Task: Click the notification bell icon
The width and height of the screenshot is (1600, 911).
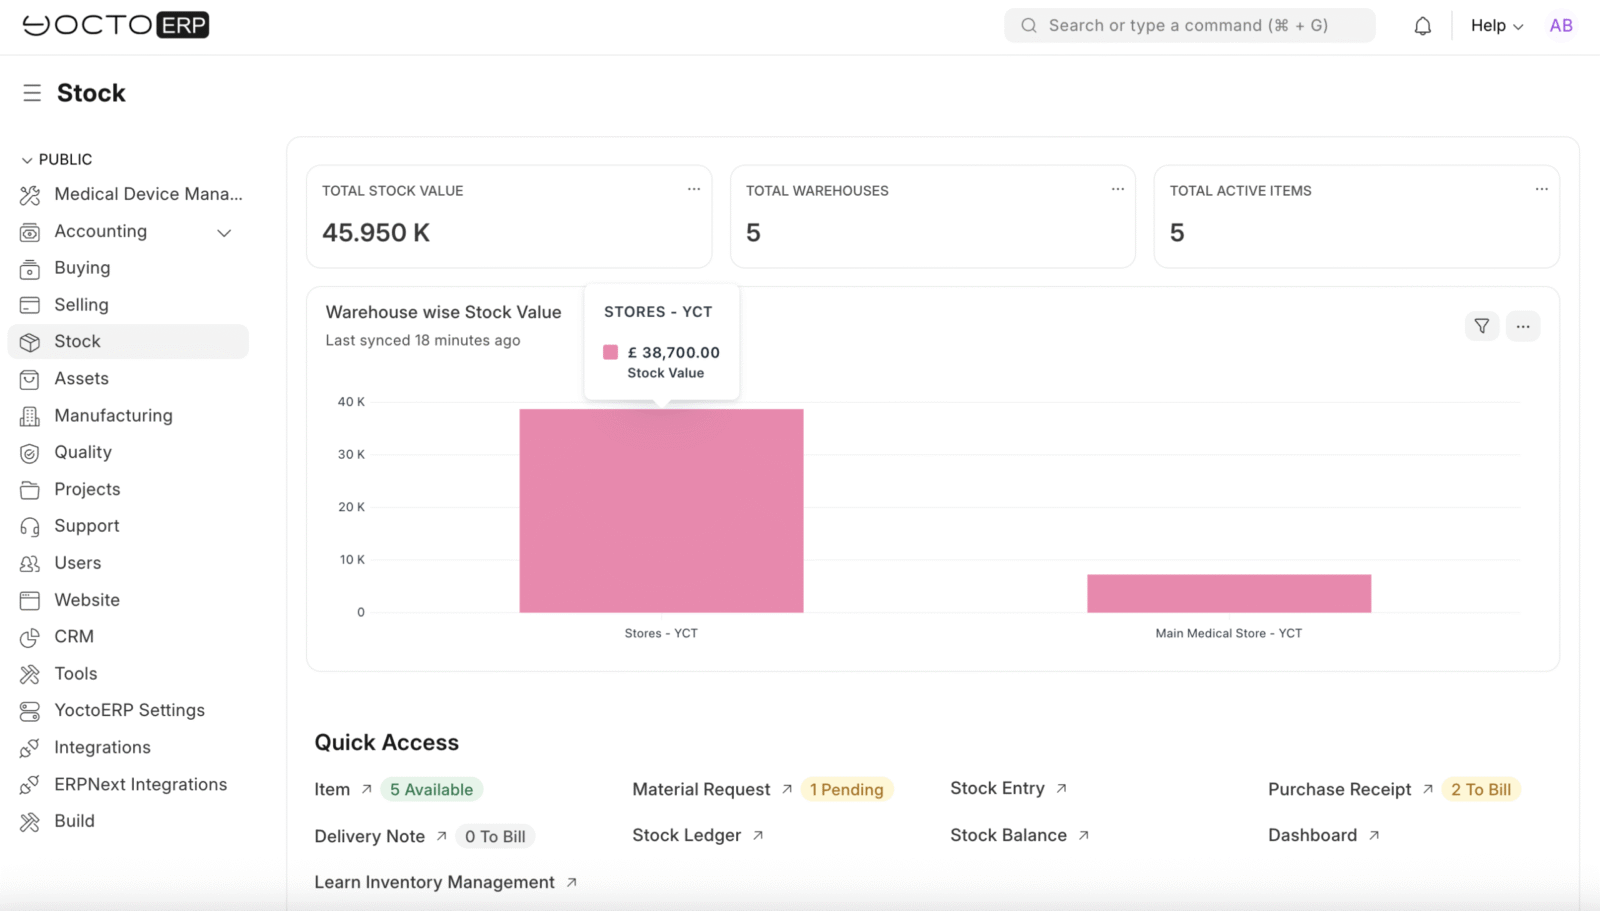Action: point(1422,26)
